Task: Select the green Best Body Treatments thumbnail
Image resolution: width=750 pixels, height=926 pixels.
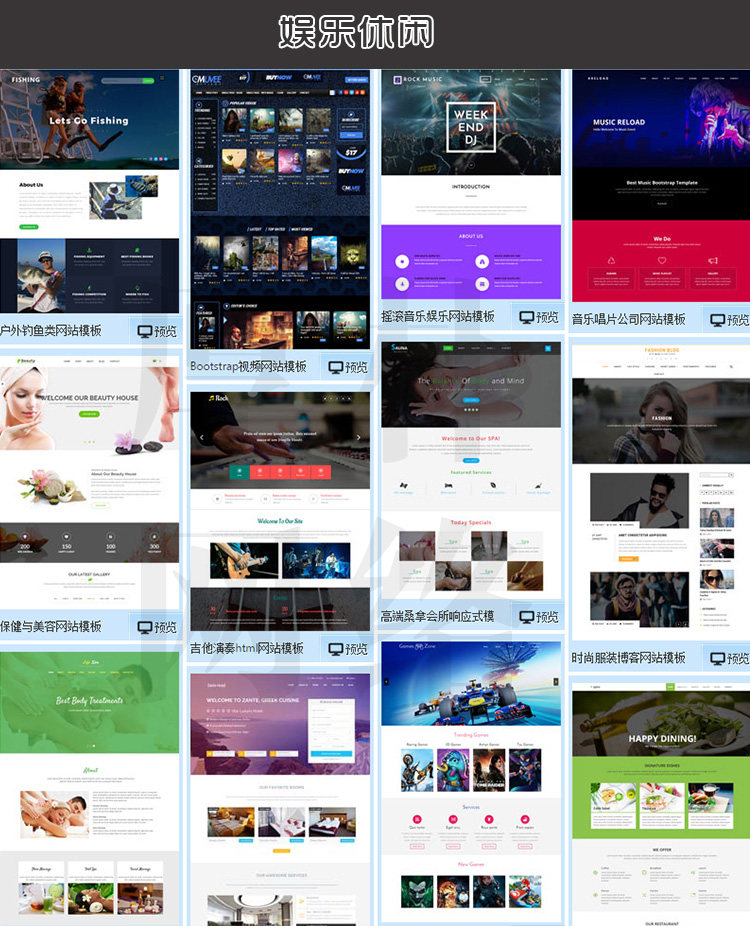Action: 89,789
